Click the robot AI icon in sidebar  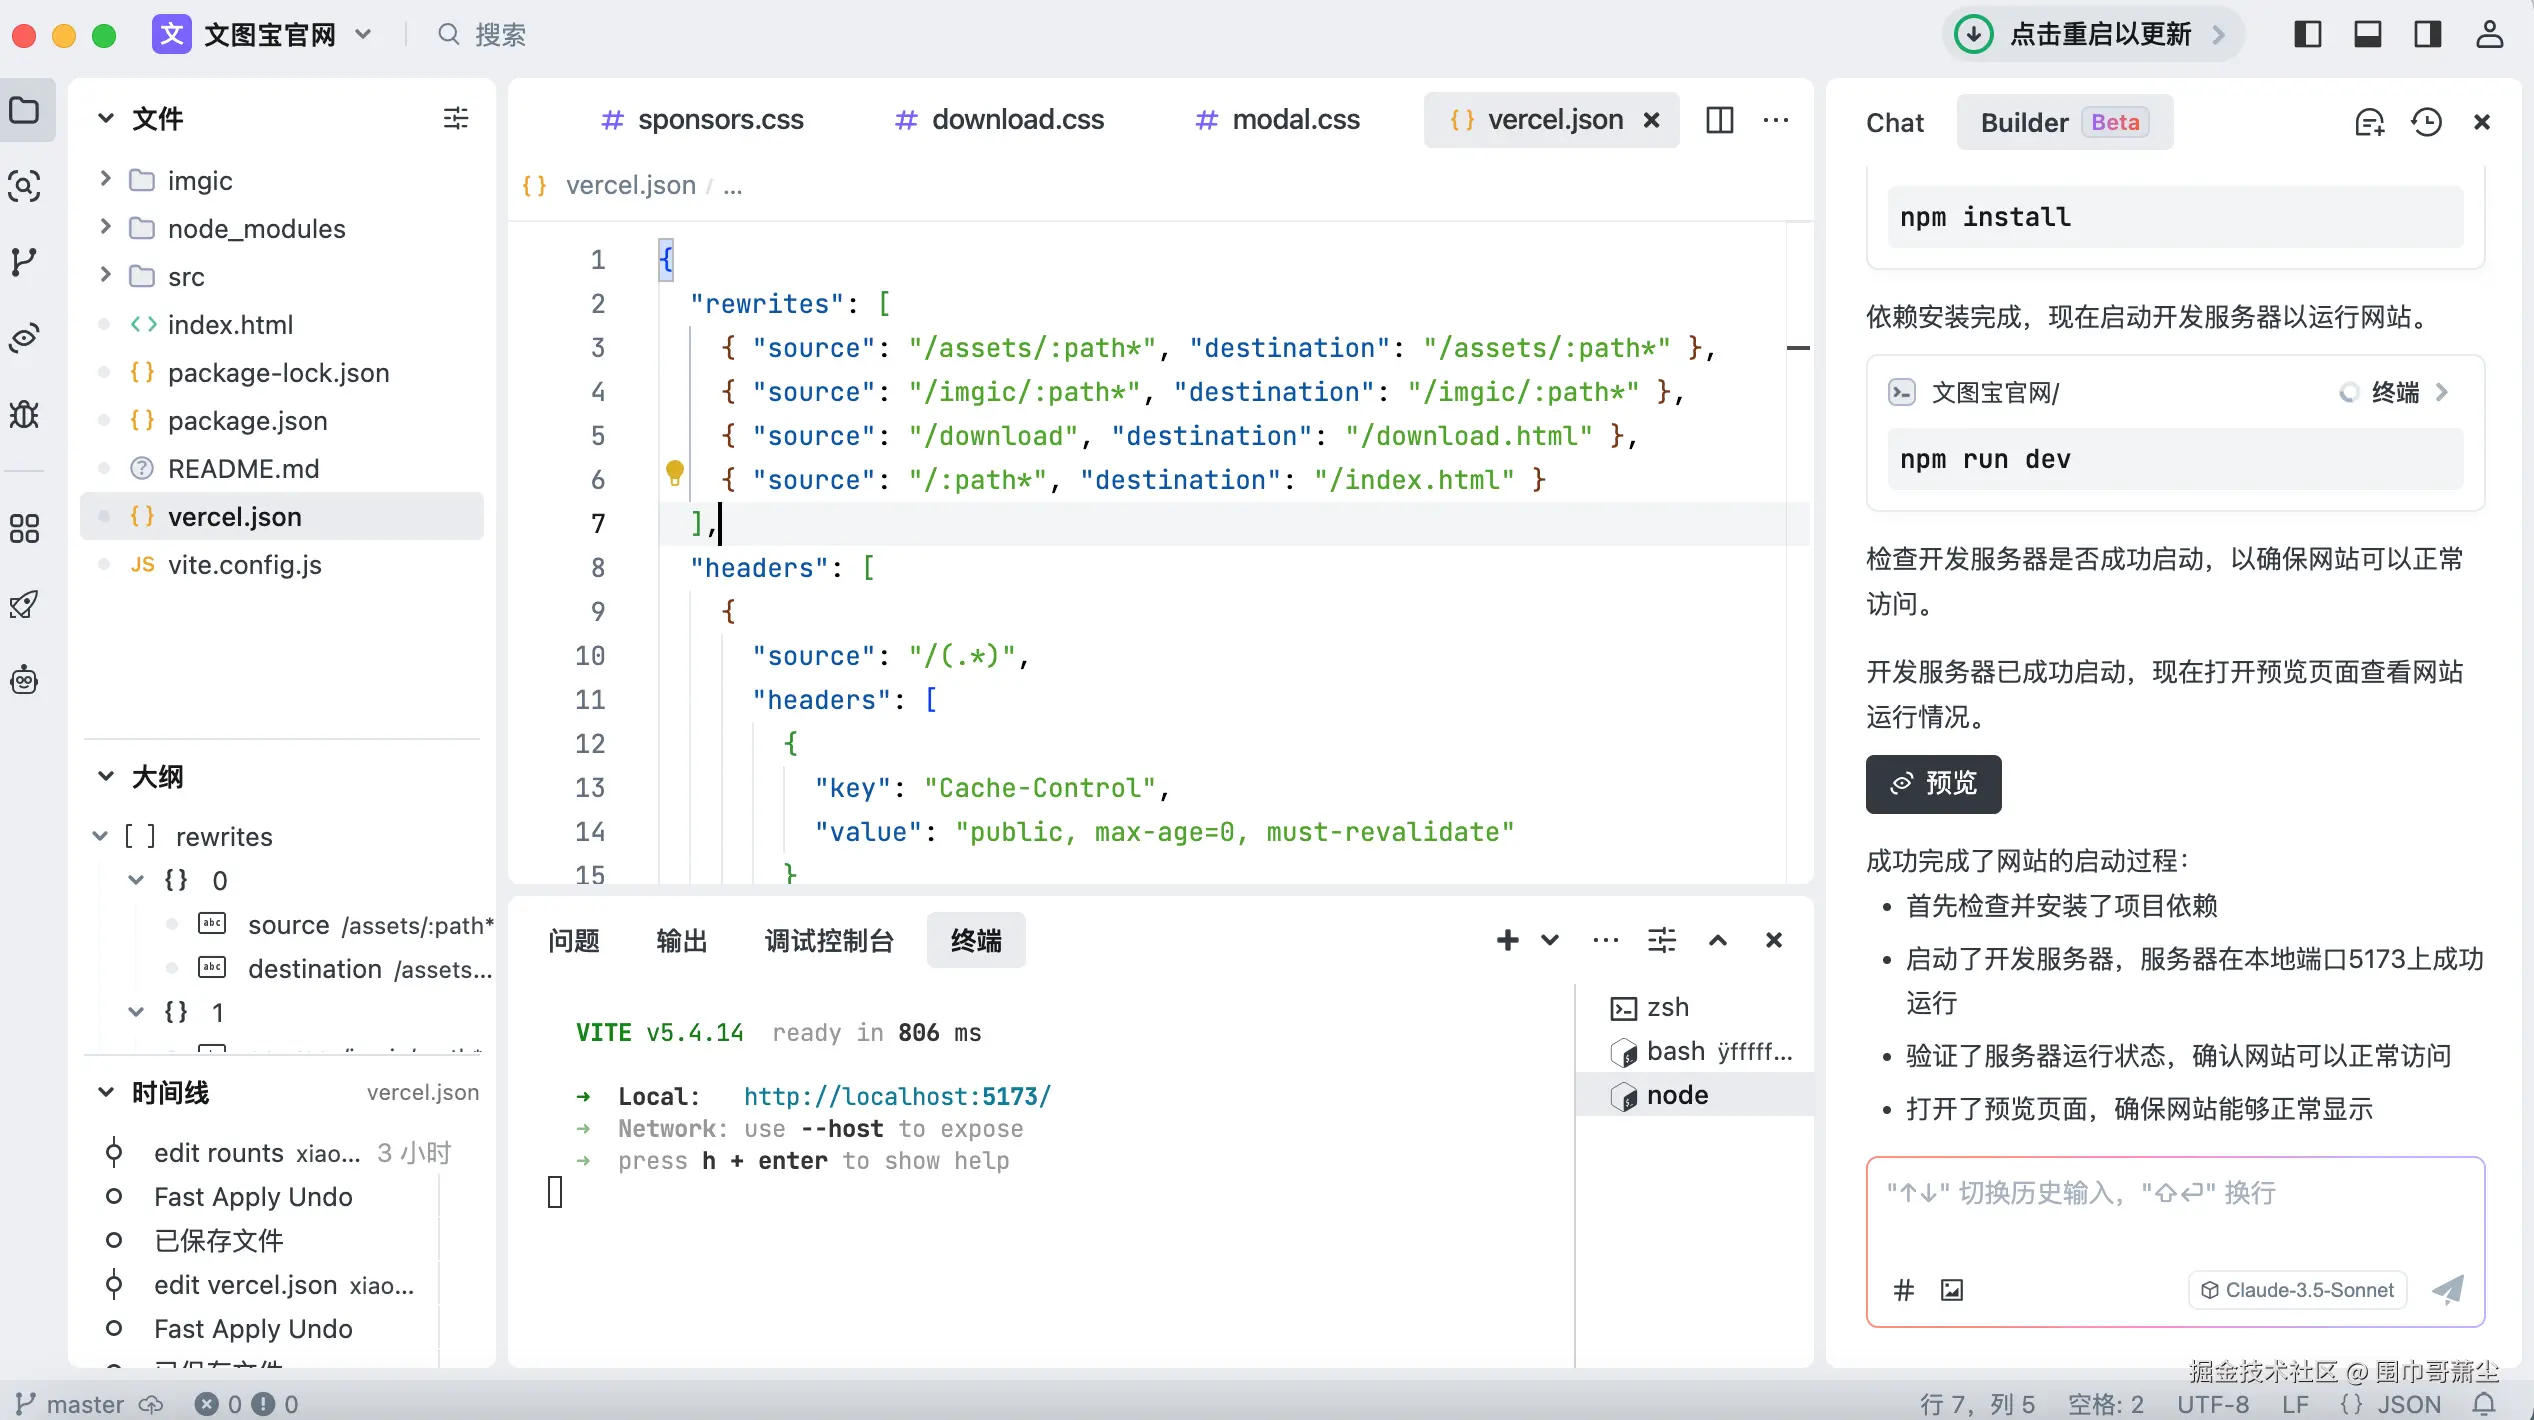25,681
